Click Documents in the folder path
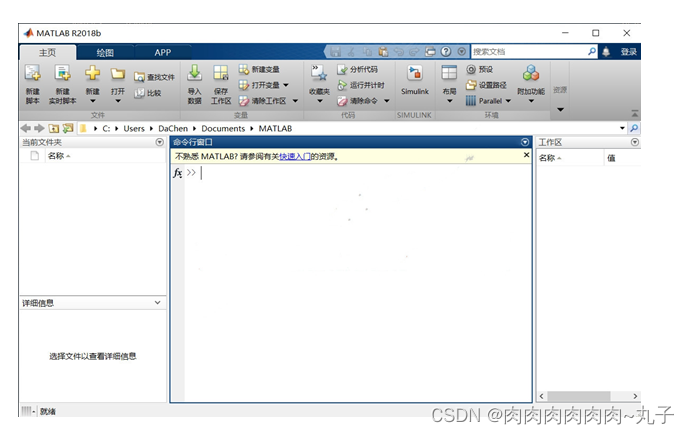 (x=223, y=128)
